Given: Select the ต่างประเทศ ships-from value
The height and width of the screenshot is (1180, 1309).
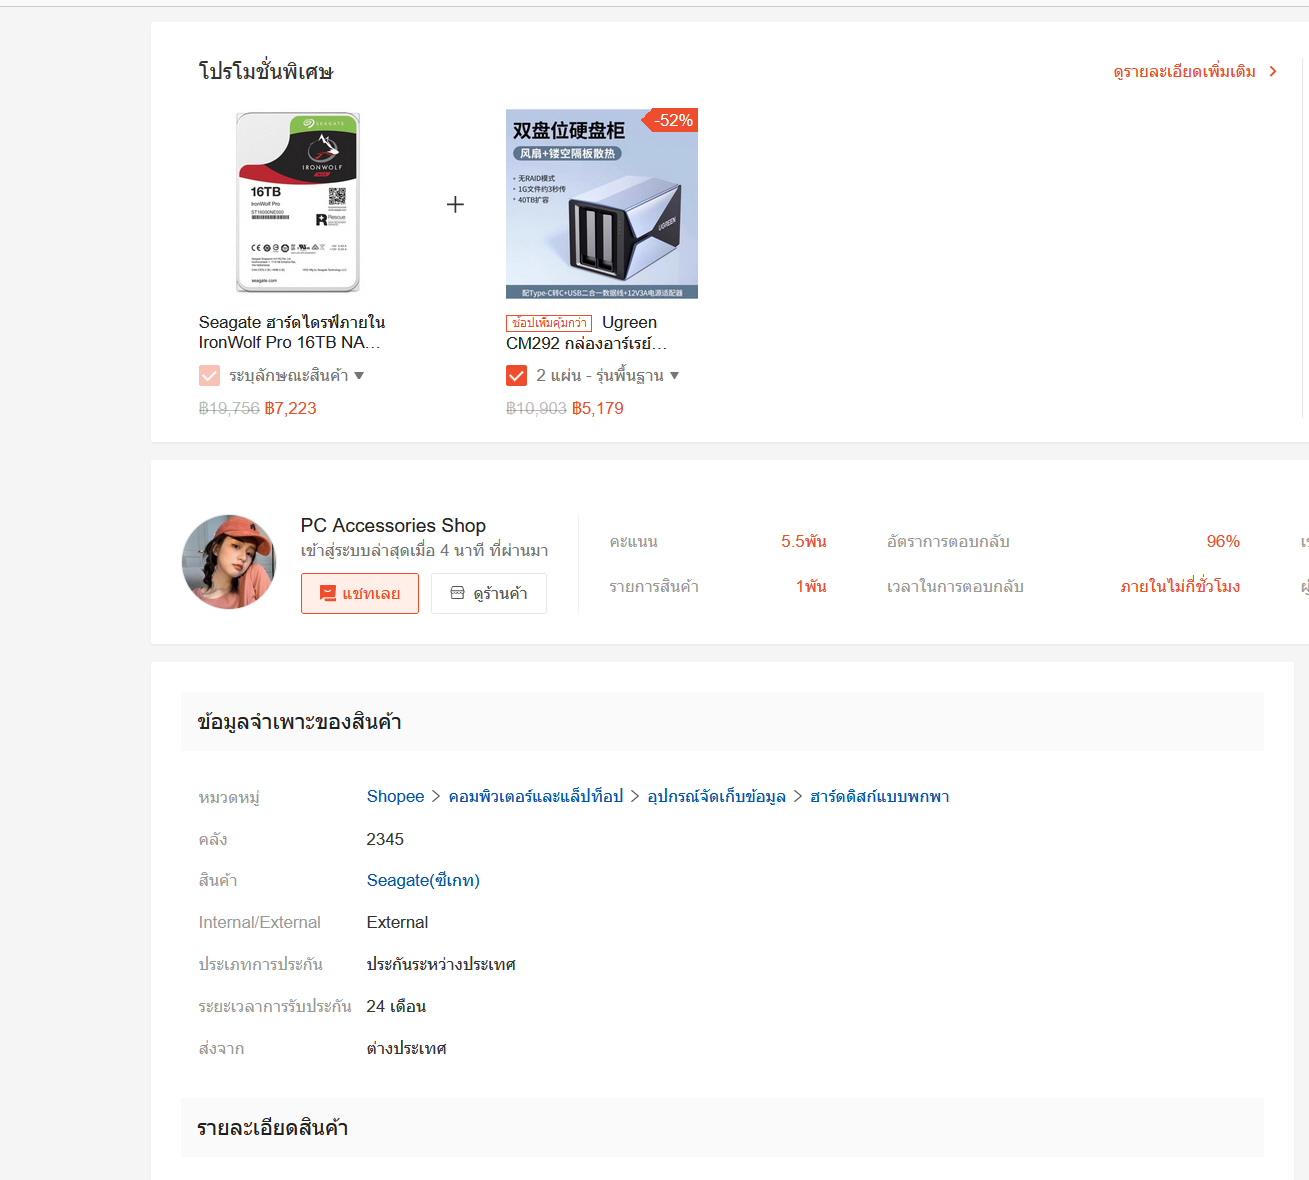Looking at the screenshot, I should point(406,1048).
